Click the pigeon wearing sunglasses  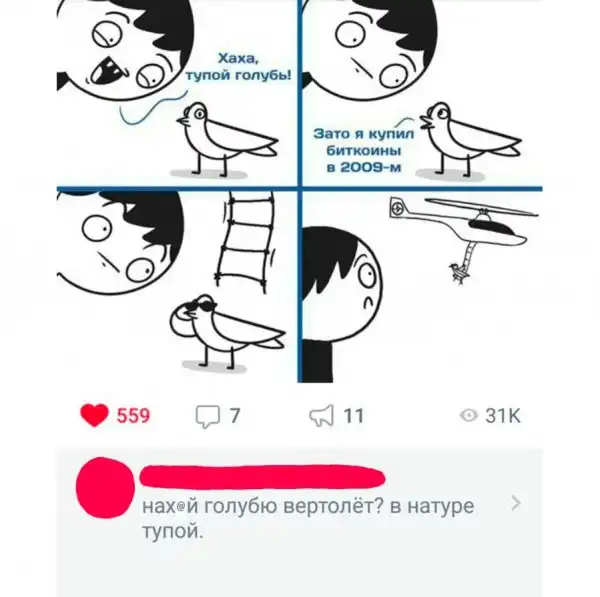click(x=227, y=331)
